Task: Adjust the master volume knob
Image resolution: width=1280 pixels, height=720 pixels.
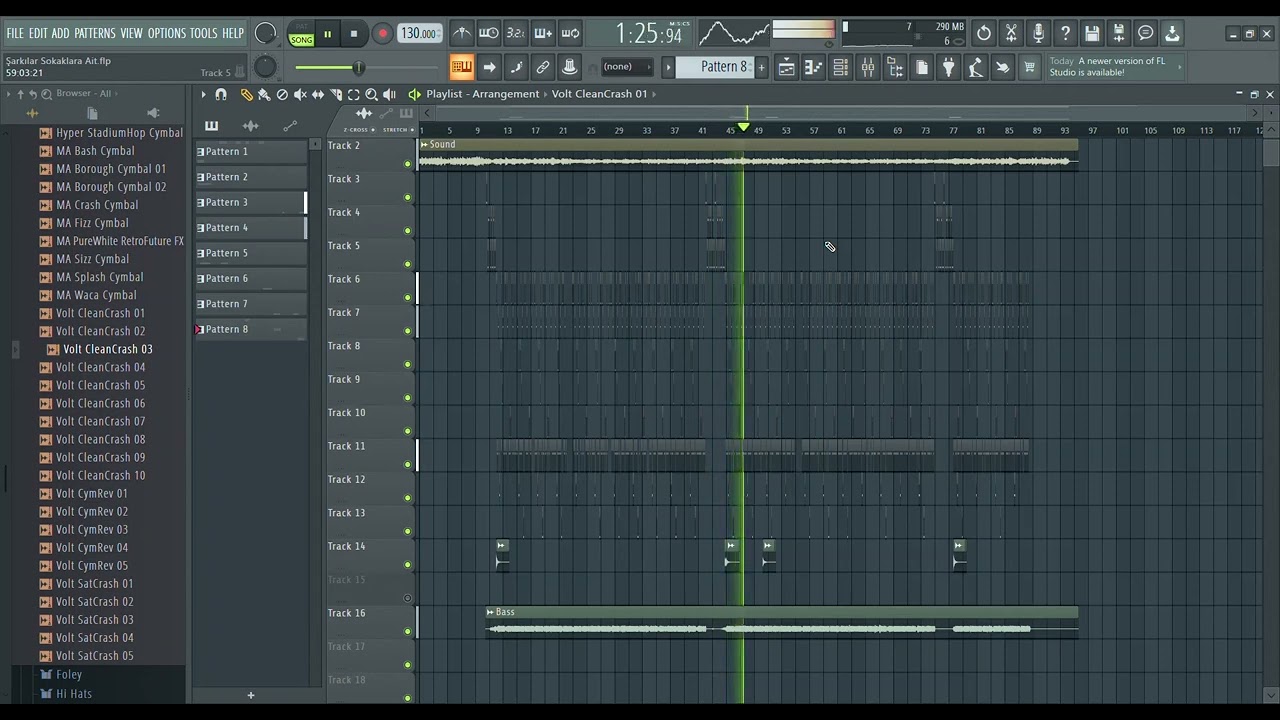Action: tap(265, 33)
